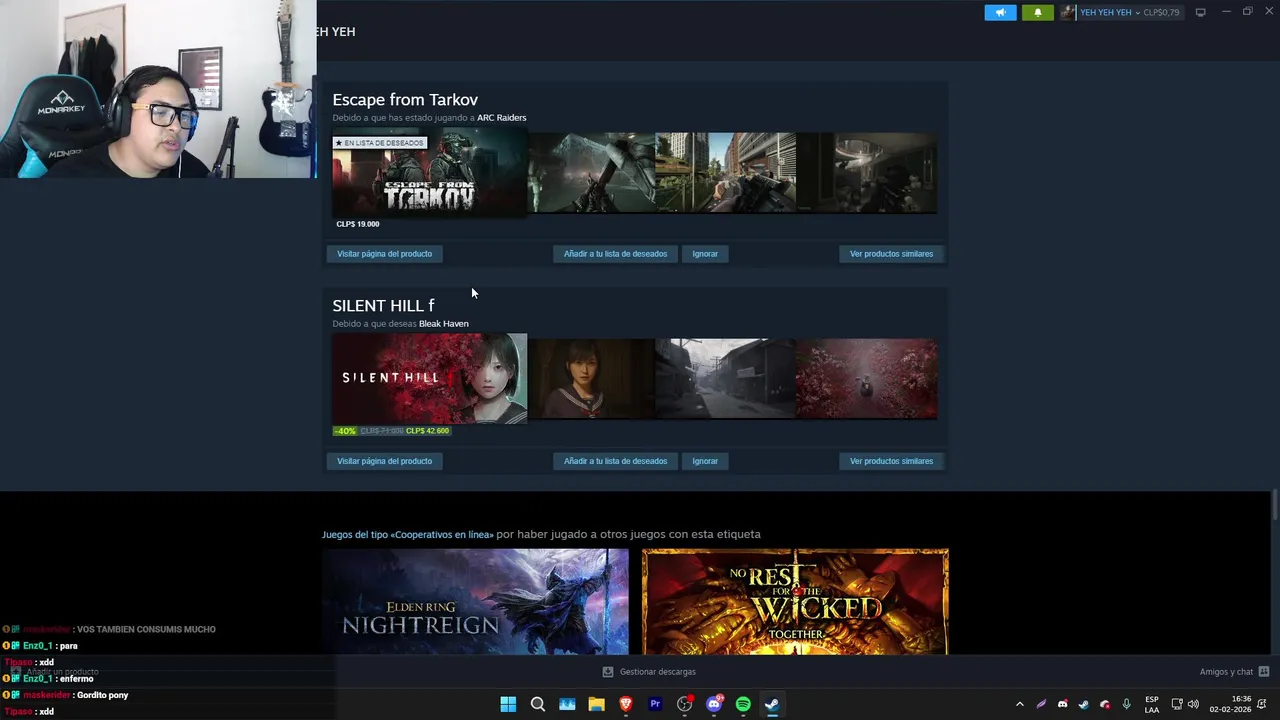
Task: Click the CLP$ 42.600 discounted price
Action: (428, 431)
